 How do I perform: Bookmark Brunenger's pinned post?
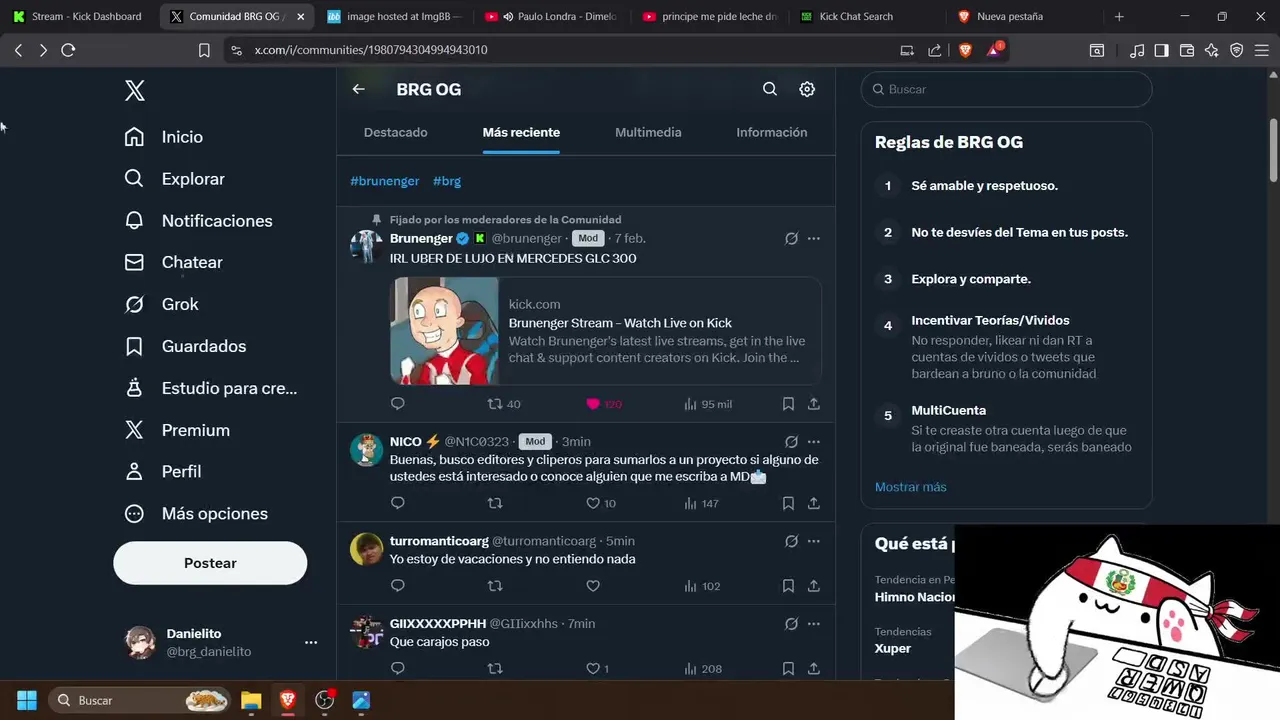788,404
